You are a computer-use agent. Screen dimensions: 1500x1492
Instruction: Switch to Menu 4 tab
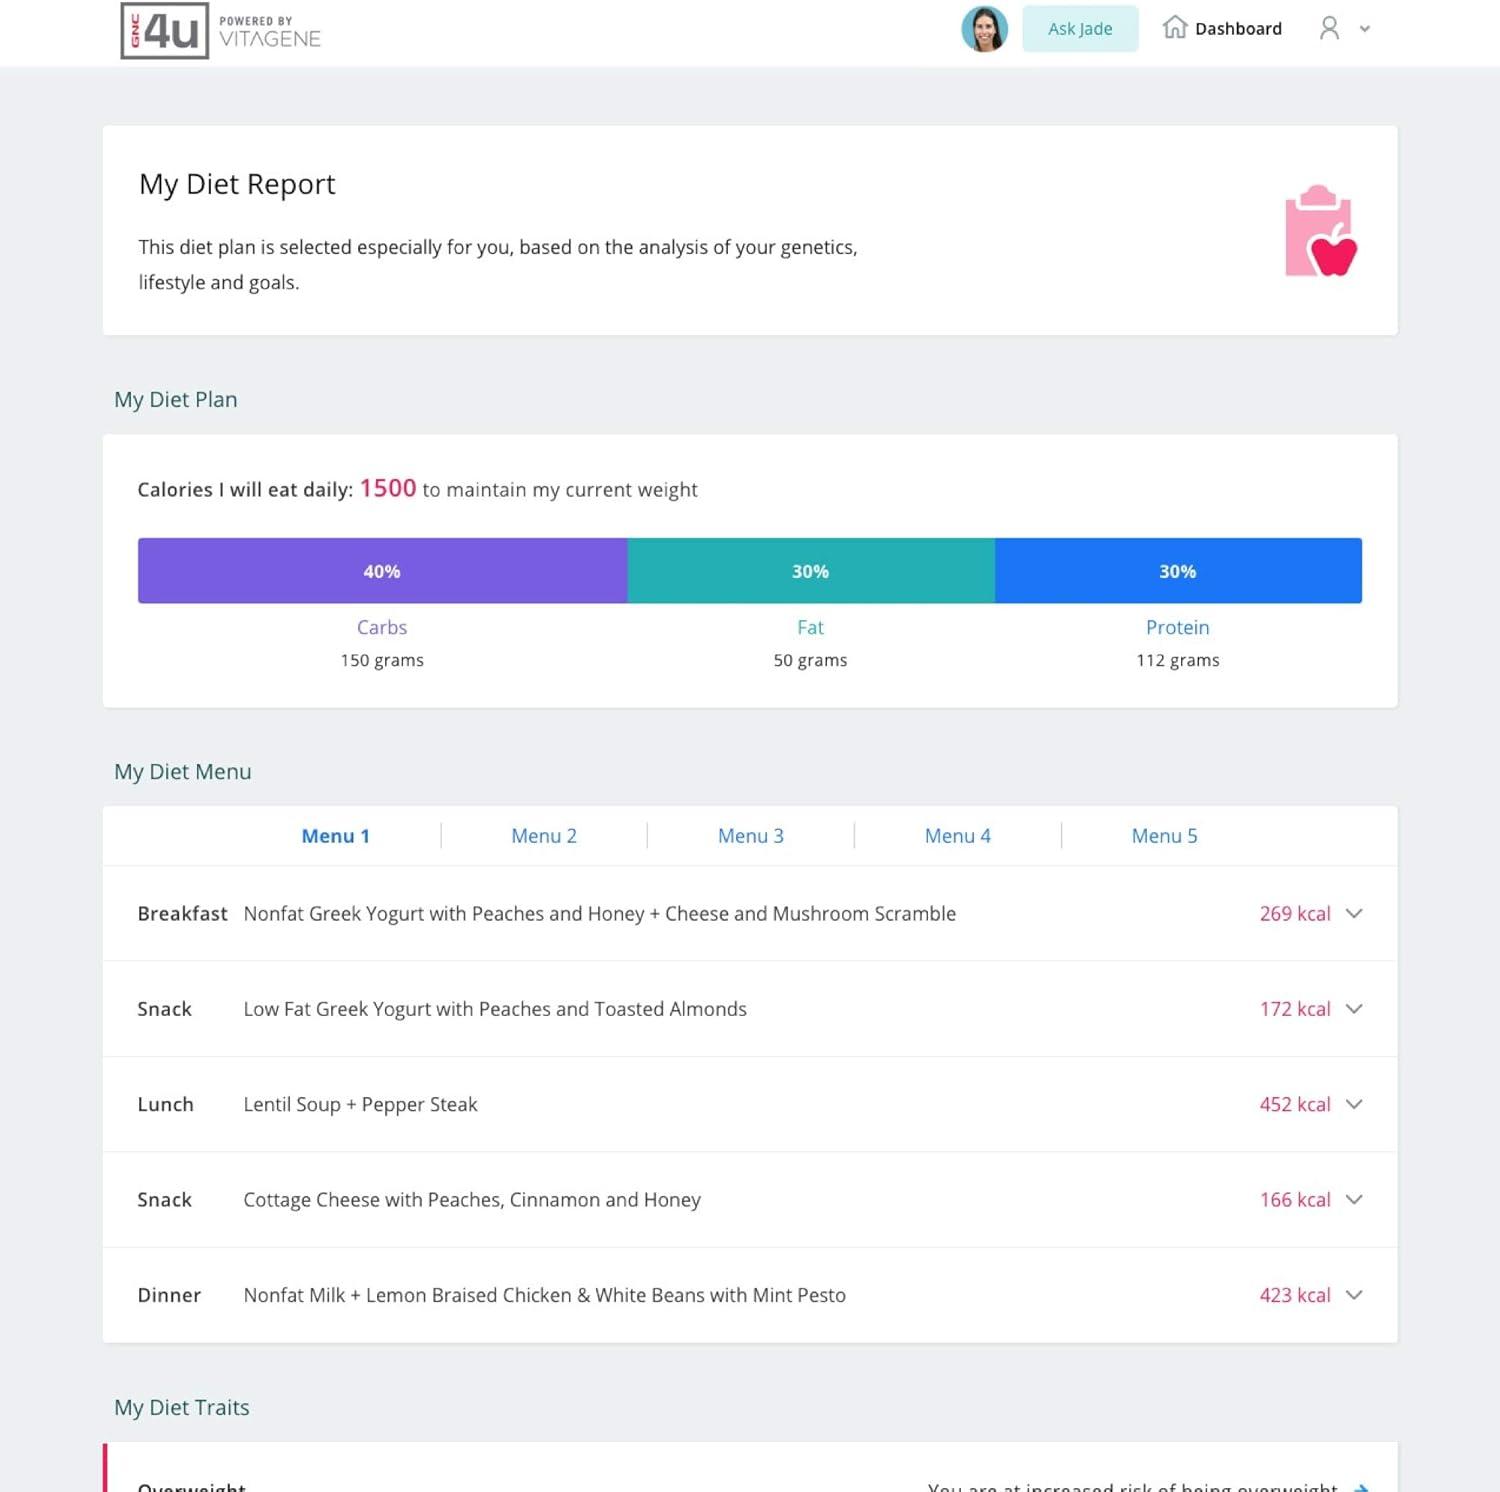click(x=958, y=836)
